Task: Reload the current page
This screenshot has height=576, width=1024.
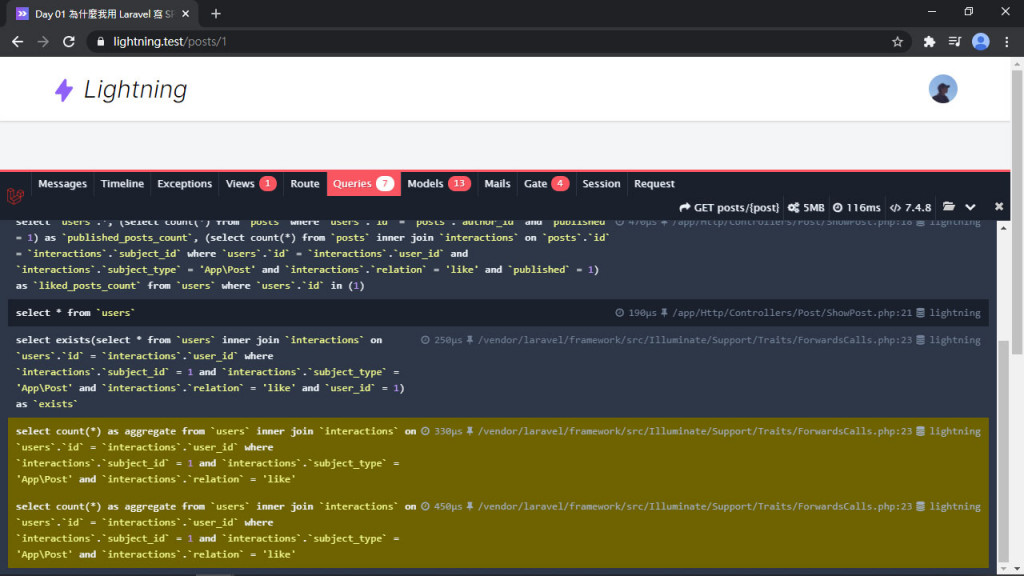Action: (69, 42)
